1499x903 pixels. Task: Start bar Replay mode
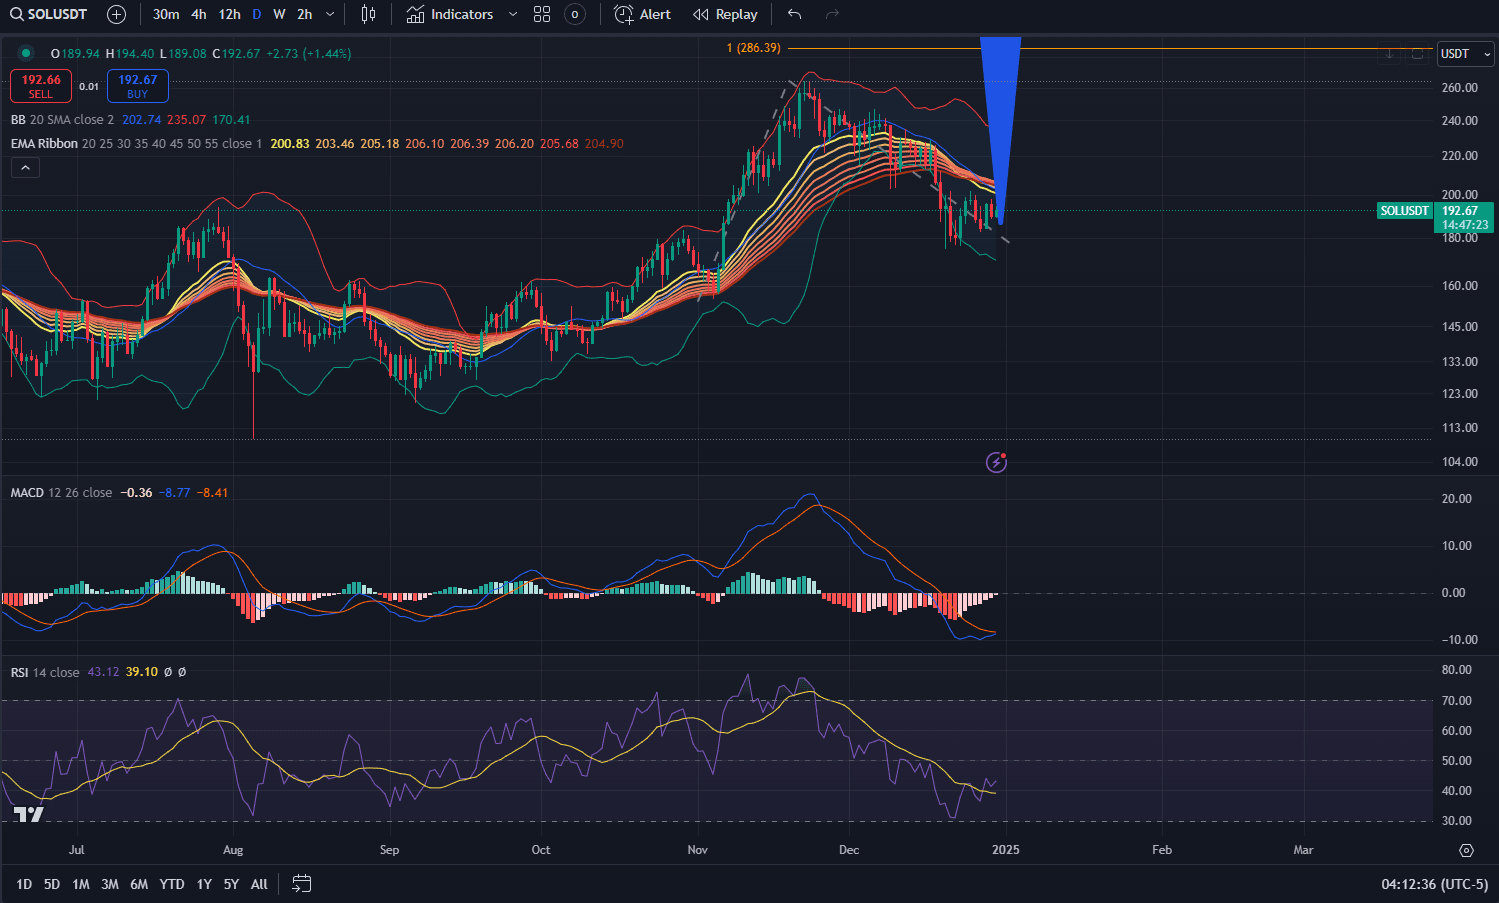pyautogui.click(x=725, y=14)
